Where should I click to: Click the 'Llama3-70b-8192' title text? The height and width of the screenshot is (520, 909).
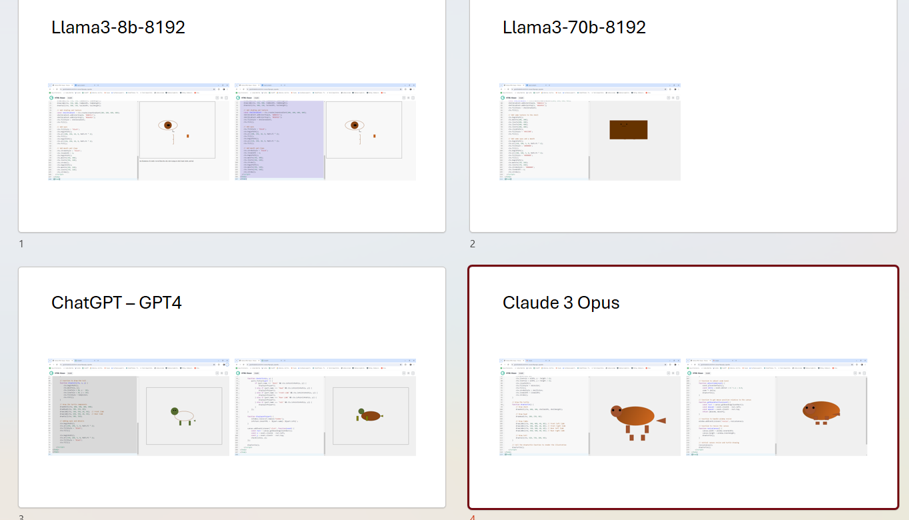[x=574, y=27]
